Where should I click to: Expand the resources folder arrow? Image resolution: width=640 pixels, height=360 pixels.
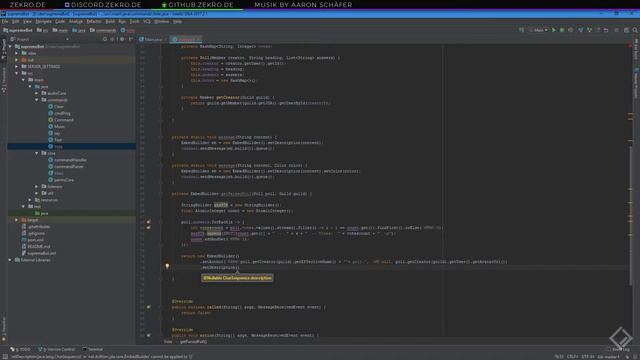pos(30,200)
